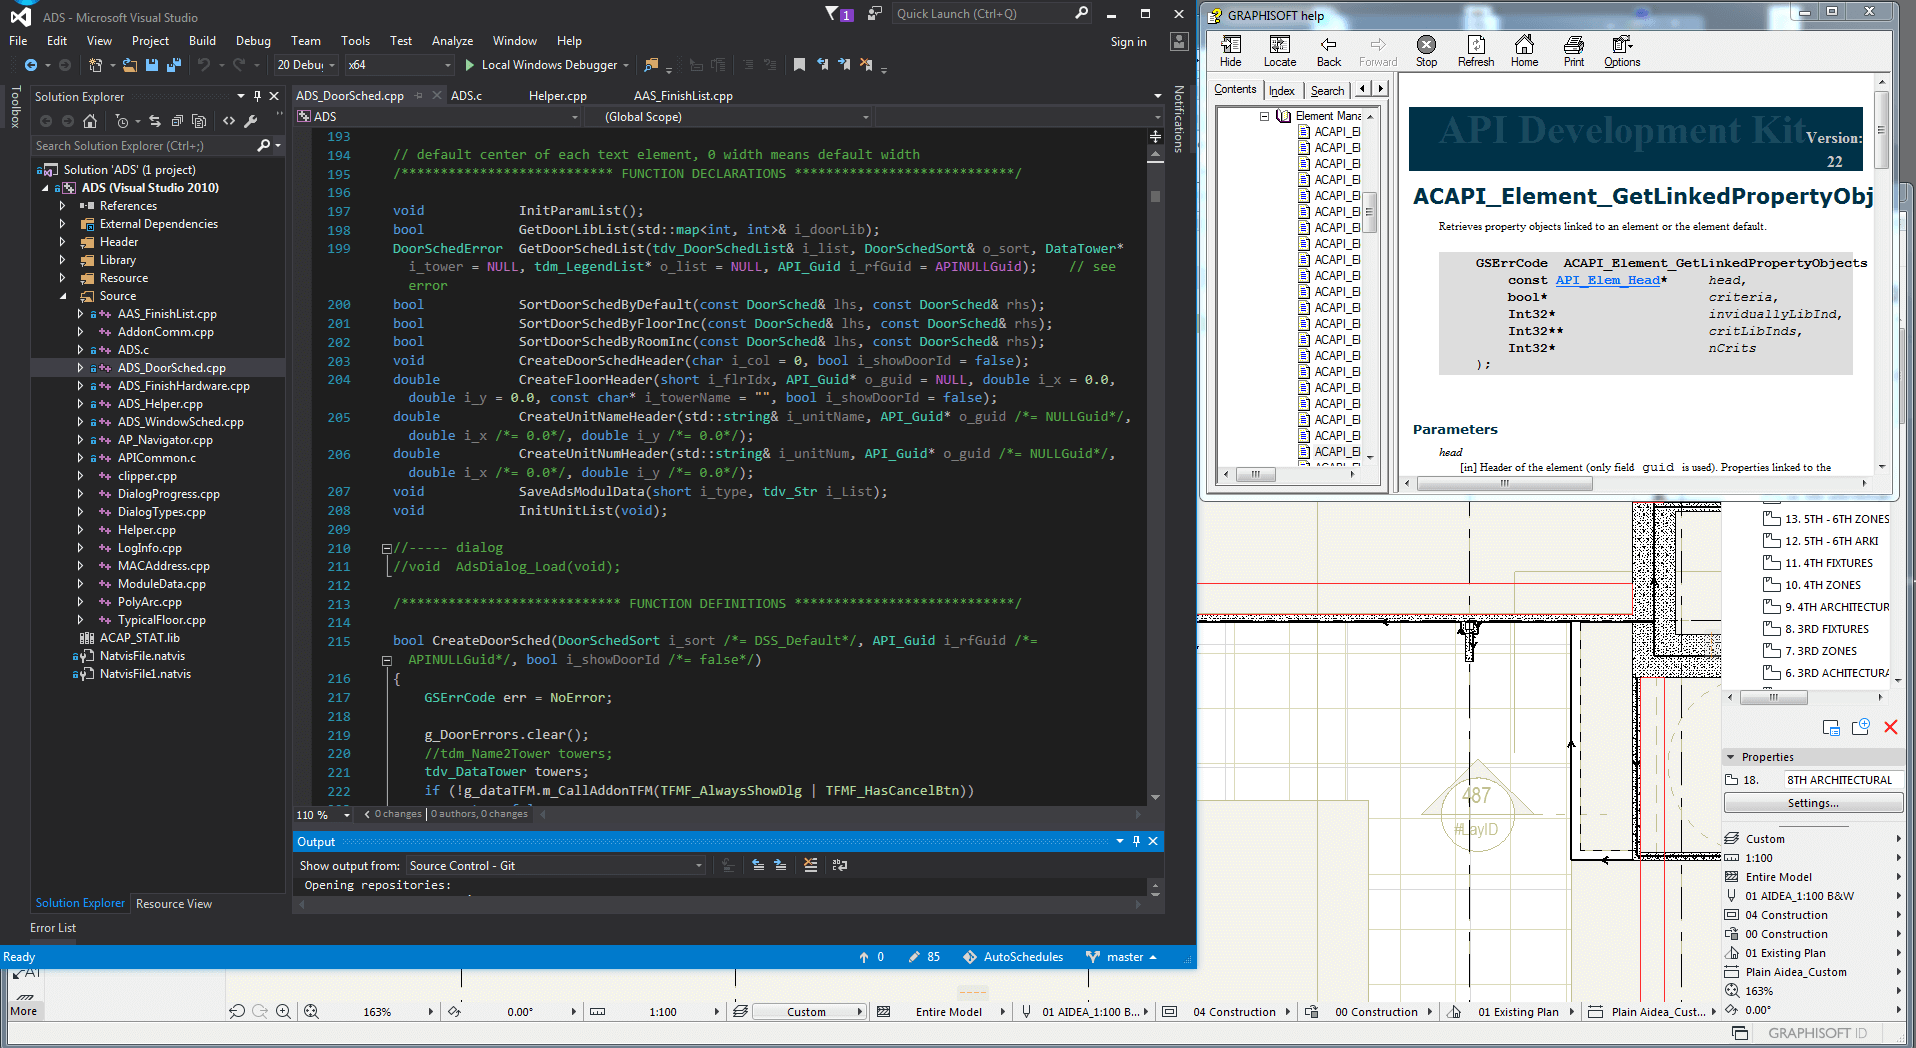Delete story using red X icon

point(1890,727)
